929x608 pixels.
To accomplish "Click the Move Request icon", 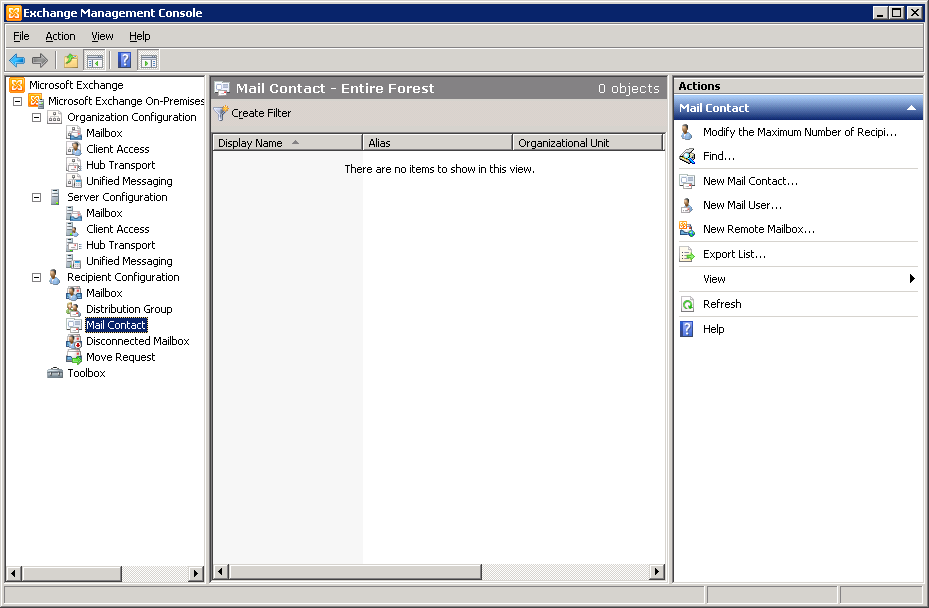I will (x=73, y=357).
